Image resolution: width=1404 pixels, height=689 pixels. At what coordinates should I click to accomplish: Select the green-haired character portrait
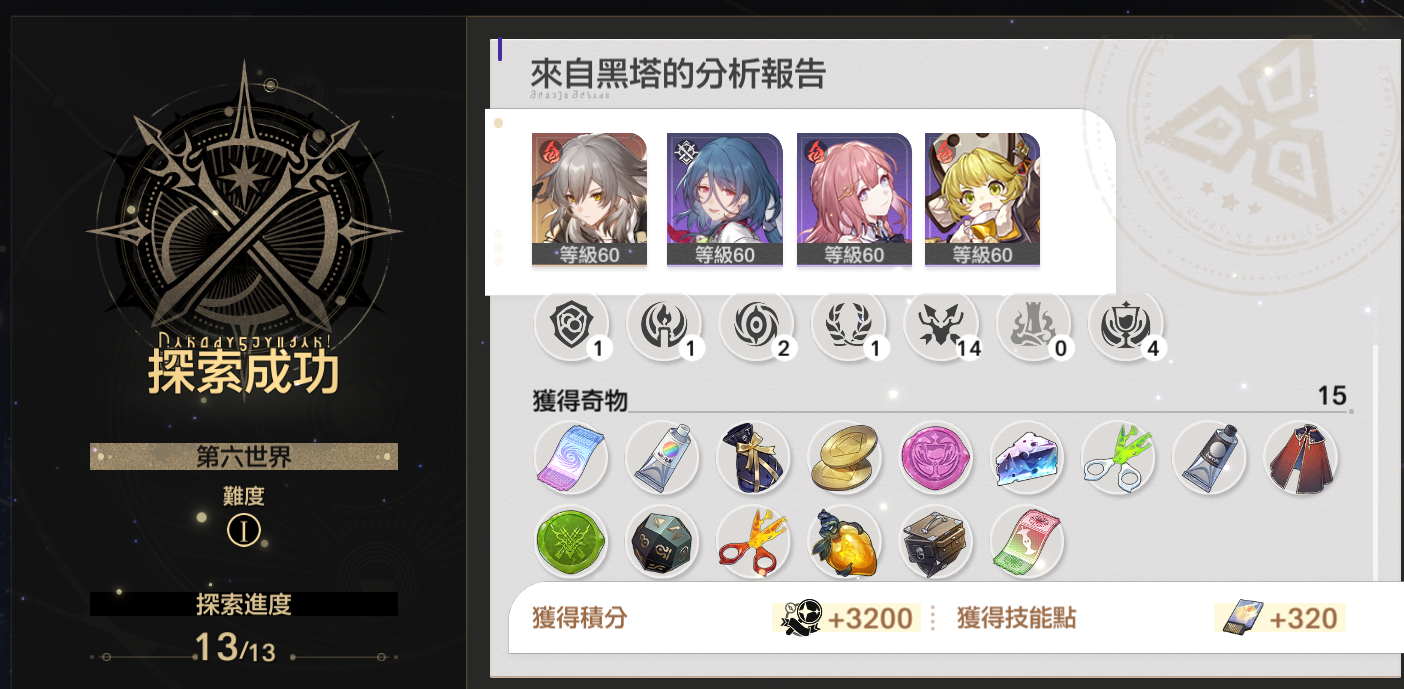pos(982,199)
